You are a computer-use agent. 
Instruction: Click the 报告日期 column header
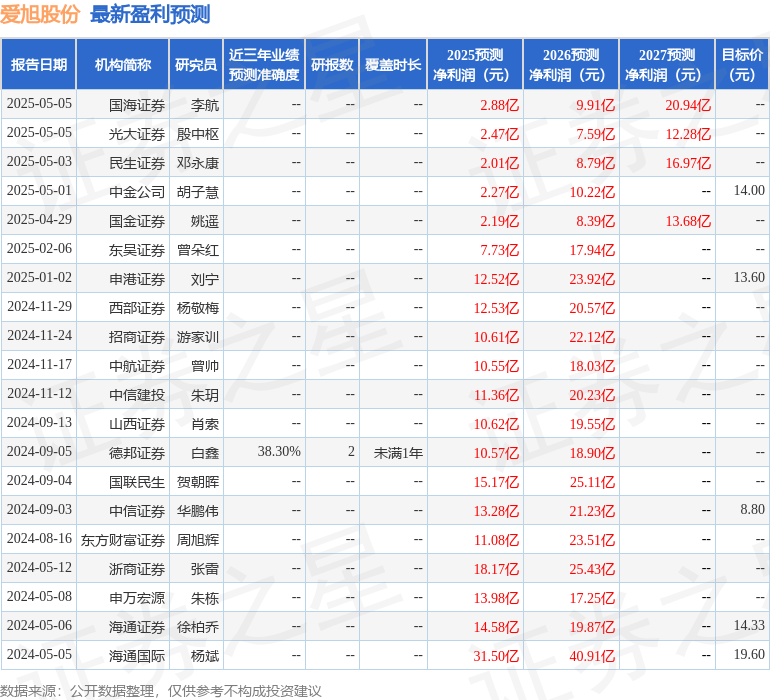tap(39, 65)
